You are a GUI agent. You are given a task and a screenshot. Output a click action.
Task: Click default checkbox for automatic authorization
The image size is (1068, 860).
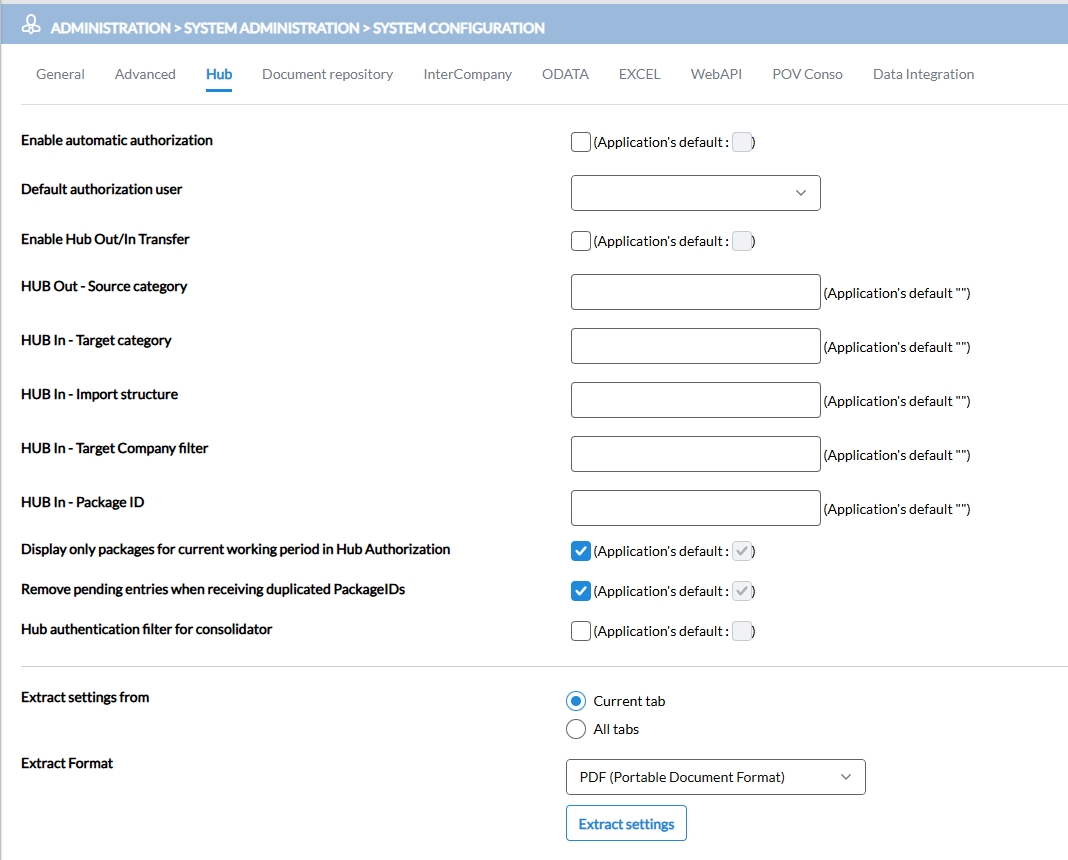point(742,142)
